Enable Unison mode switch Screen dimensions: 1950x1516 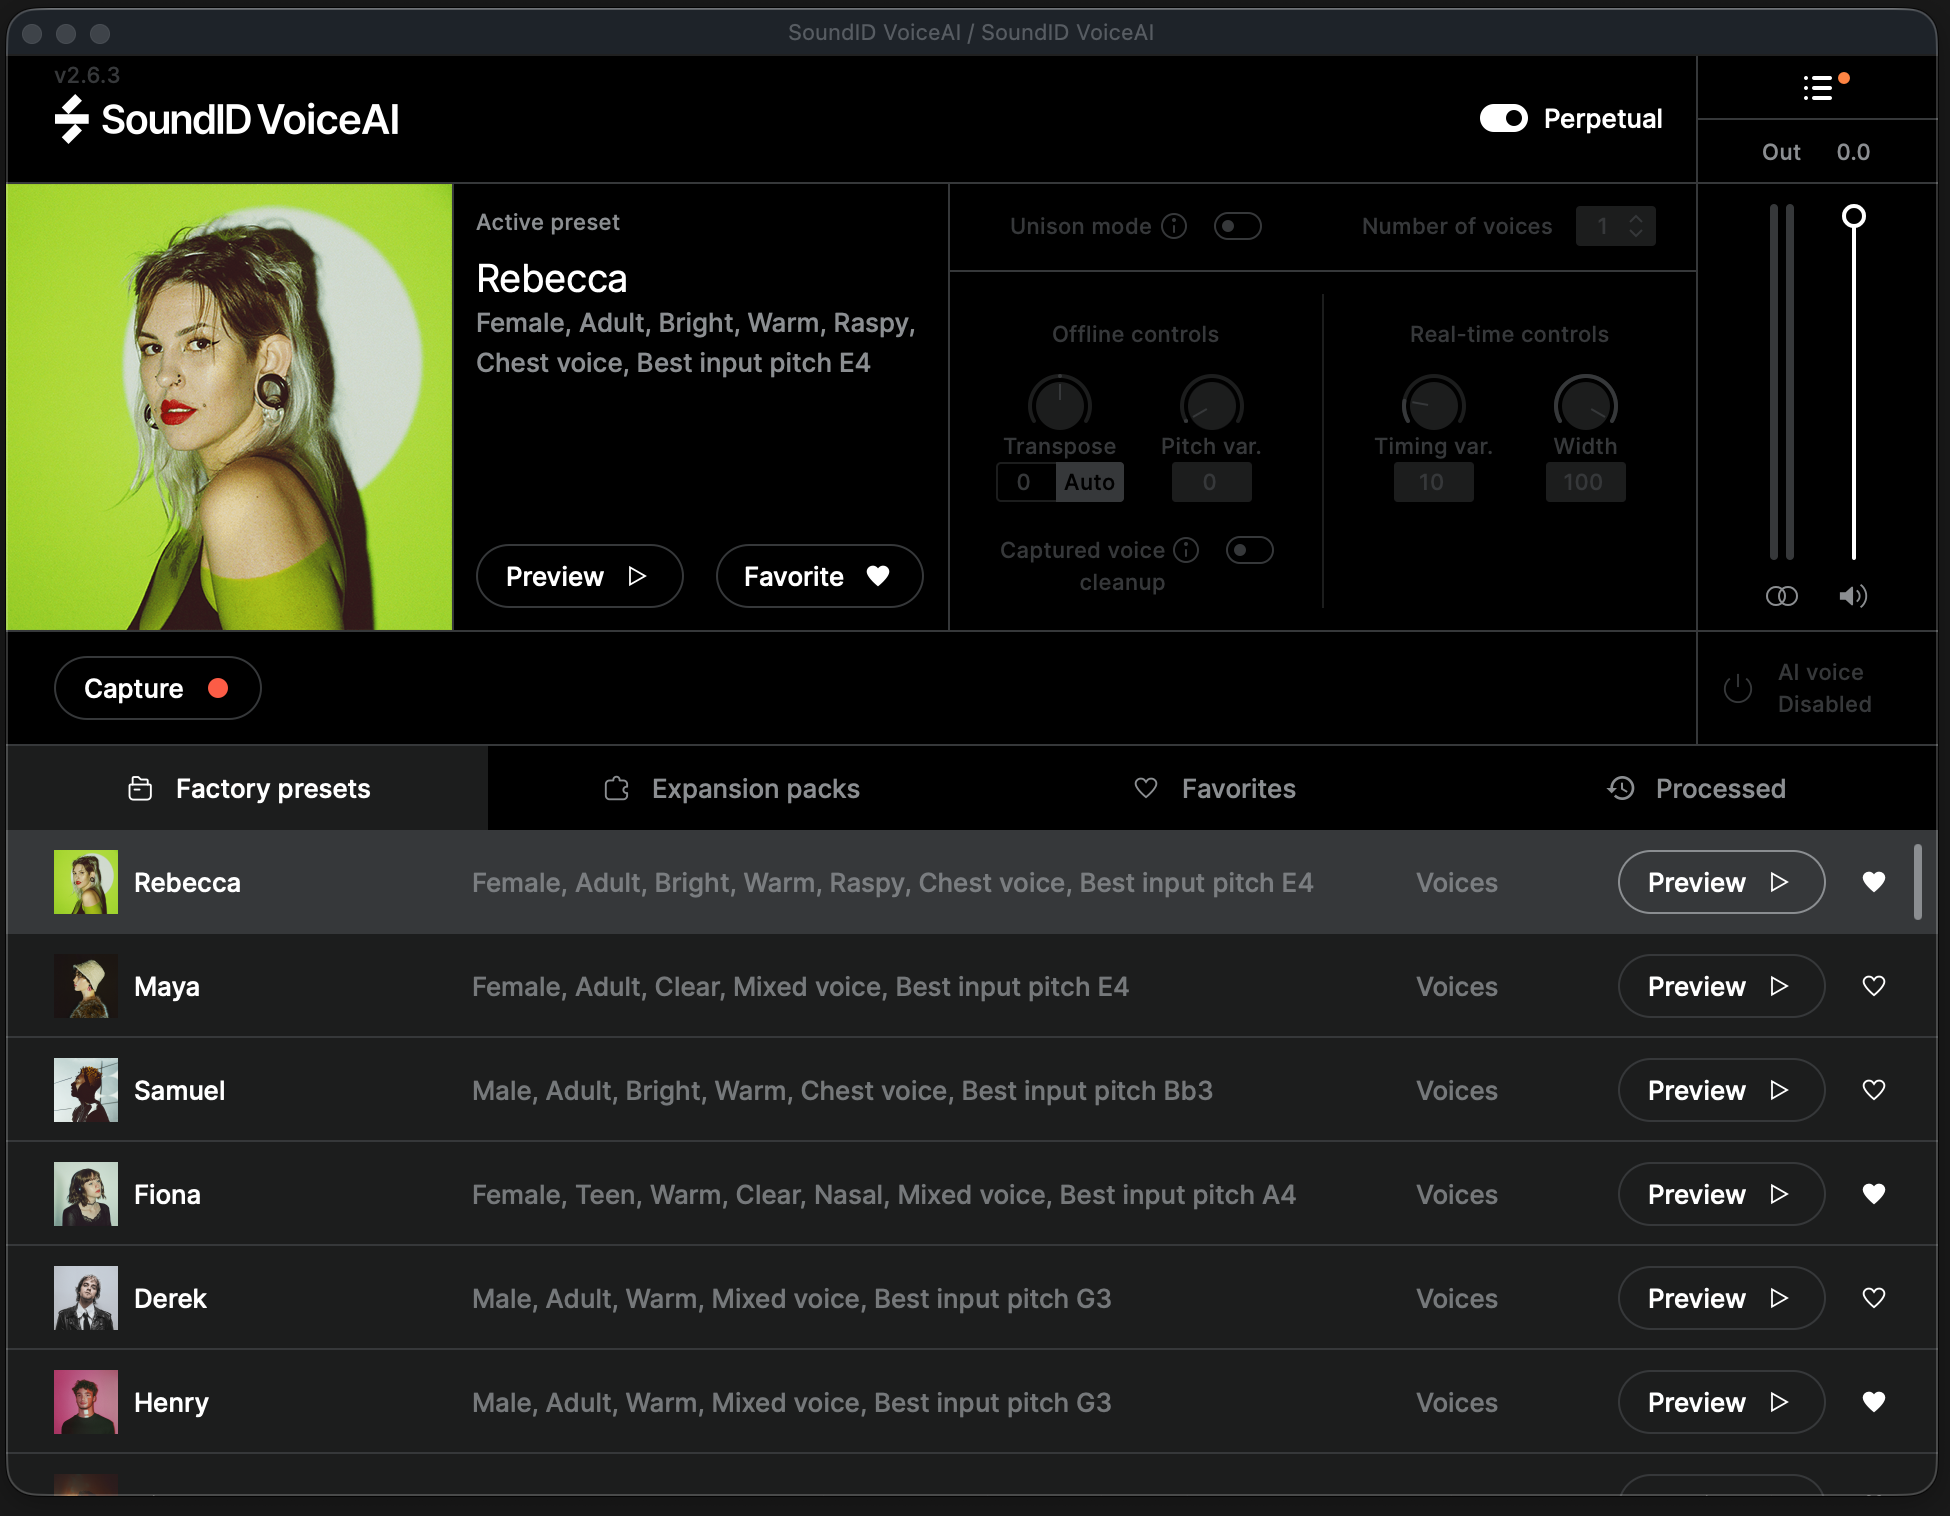(1238, 226)
